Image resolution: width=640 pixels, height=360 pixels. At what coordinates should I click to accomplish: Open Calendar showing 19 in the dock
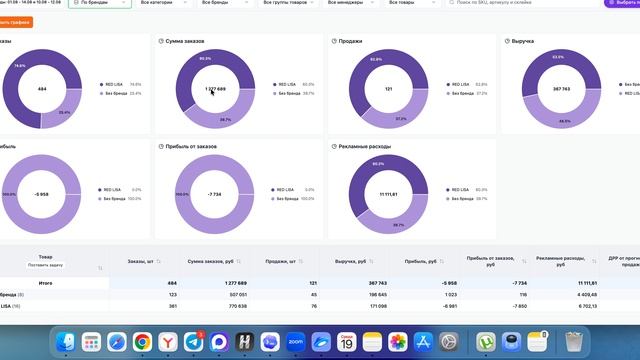pyautogui.click(x=347, y=342)
